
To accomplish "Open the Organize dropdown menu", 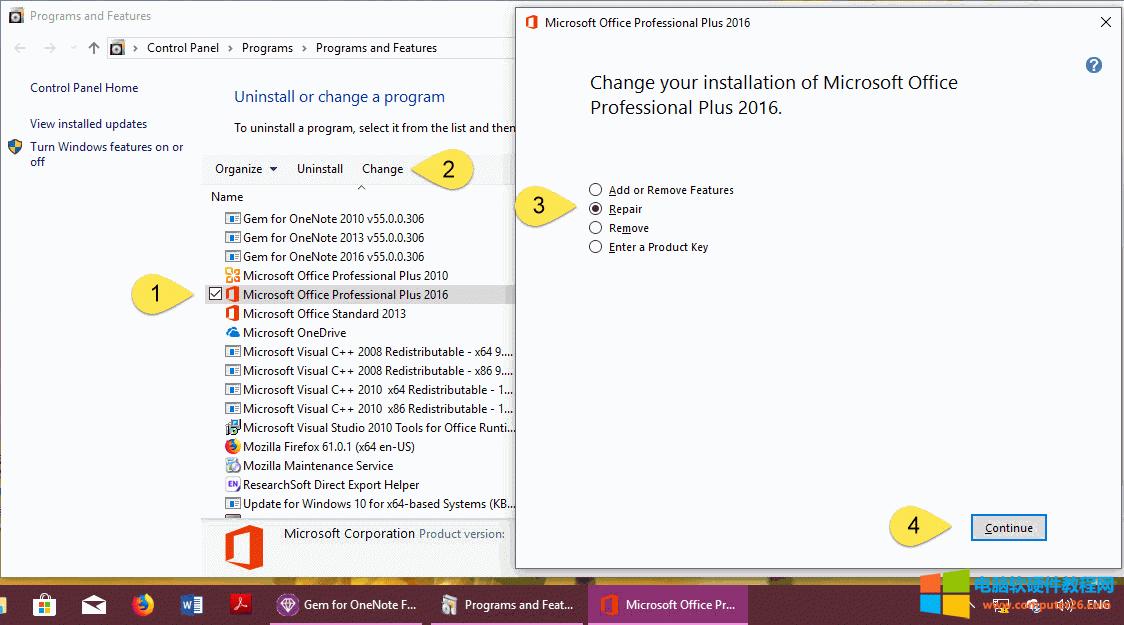I will click(244, 168).
